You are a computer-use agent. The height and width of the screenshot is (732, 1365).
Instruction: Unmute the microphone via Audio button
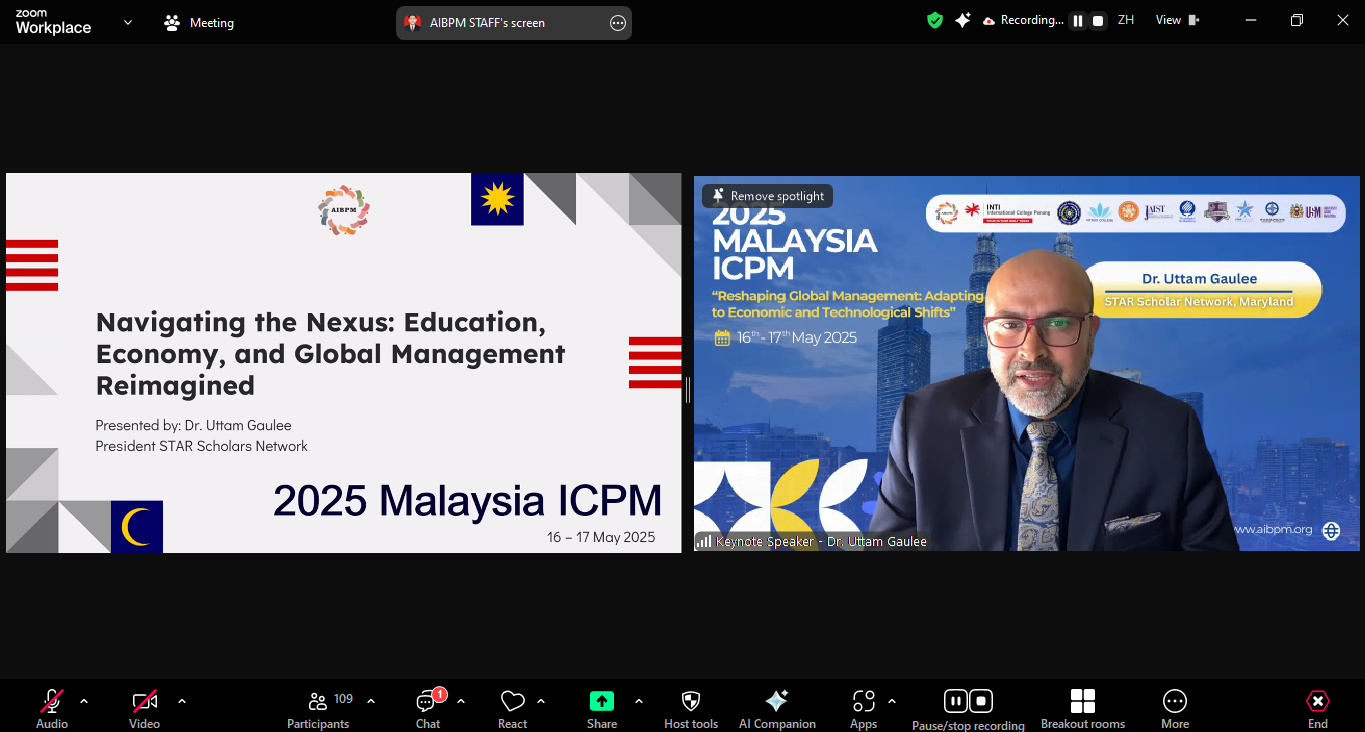pos(52,708)
